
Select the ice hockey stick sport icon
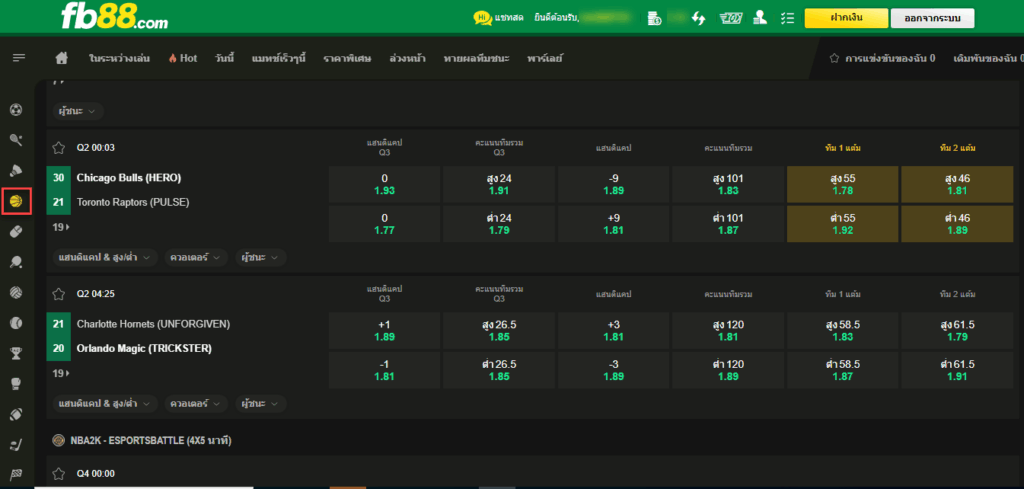click(16, 445)
